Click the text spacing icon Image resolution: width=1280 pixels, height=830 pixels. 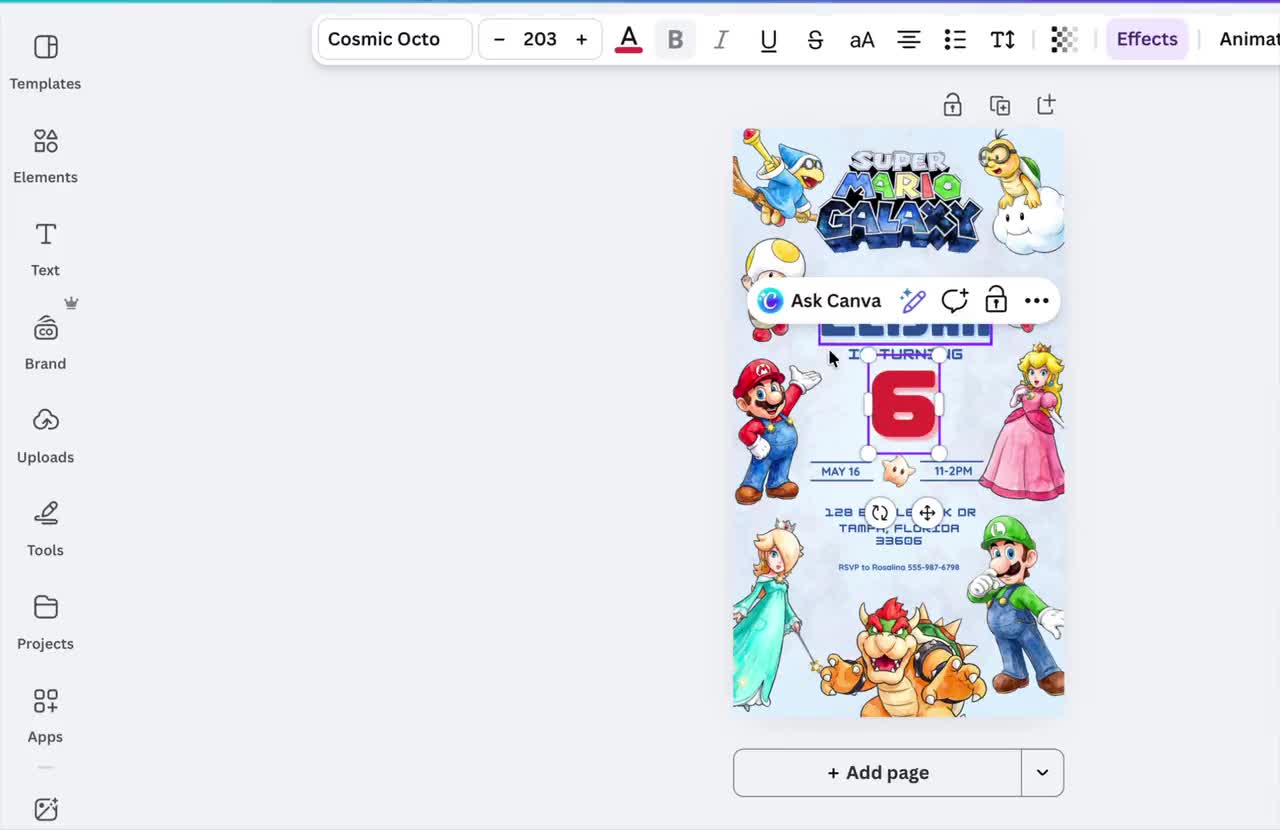pyautogui.click(x=1002, y=39)
